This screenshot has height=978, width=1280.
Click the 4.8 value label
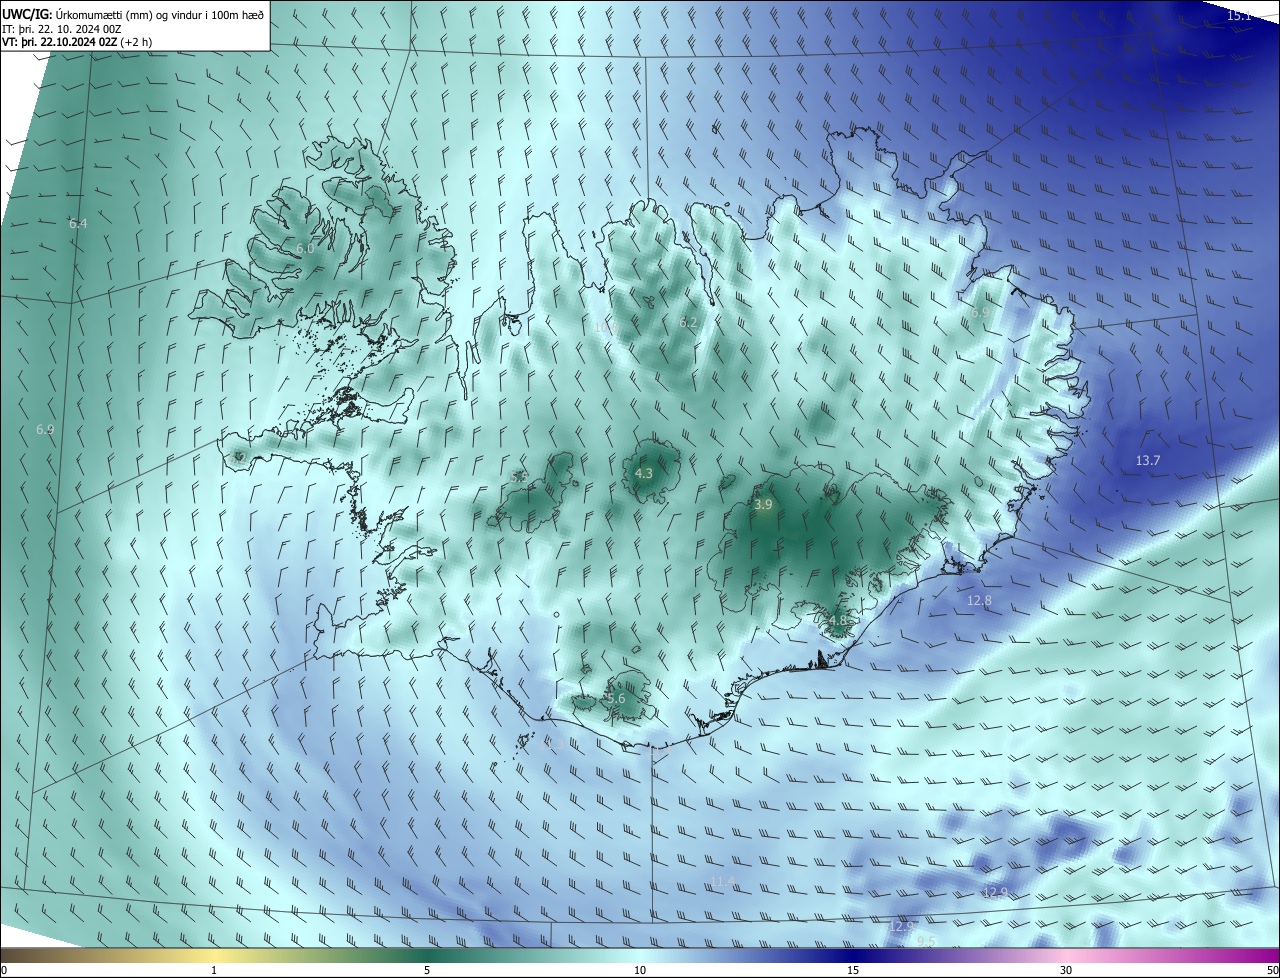click(x=837, y=621)
